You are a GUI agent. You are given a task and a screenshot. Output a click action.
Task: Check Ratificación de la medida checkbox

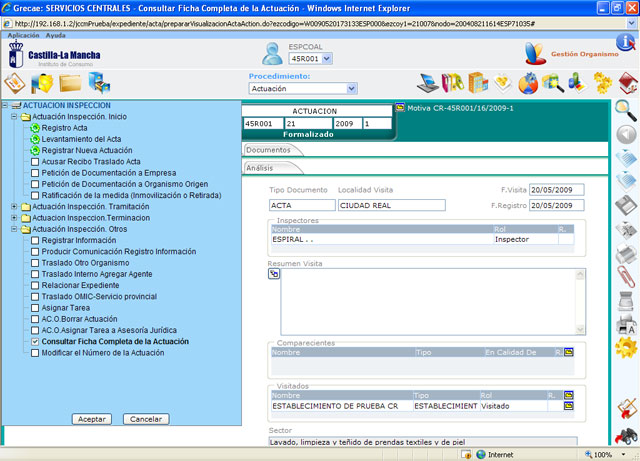35,196
